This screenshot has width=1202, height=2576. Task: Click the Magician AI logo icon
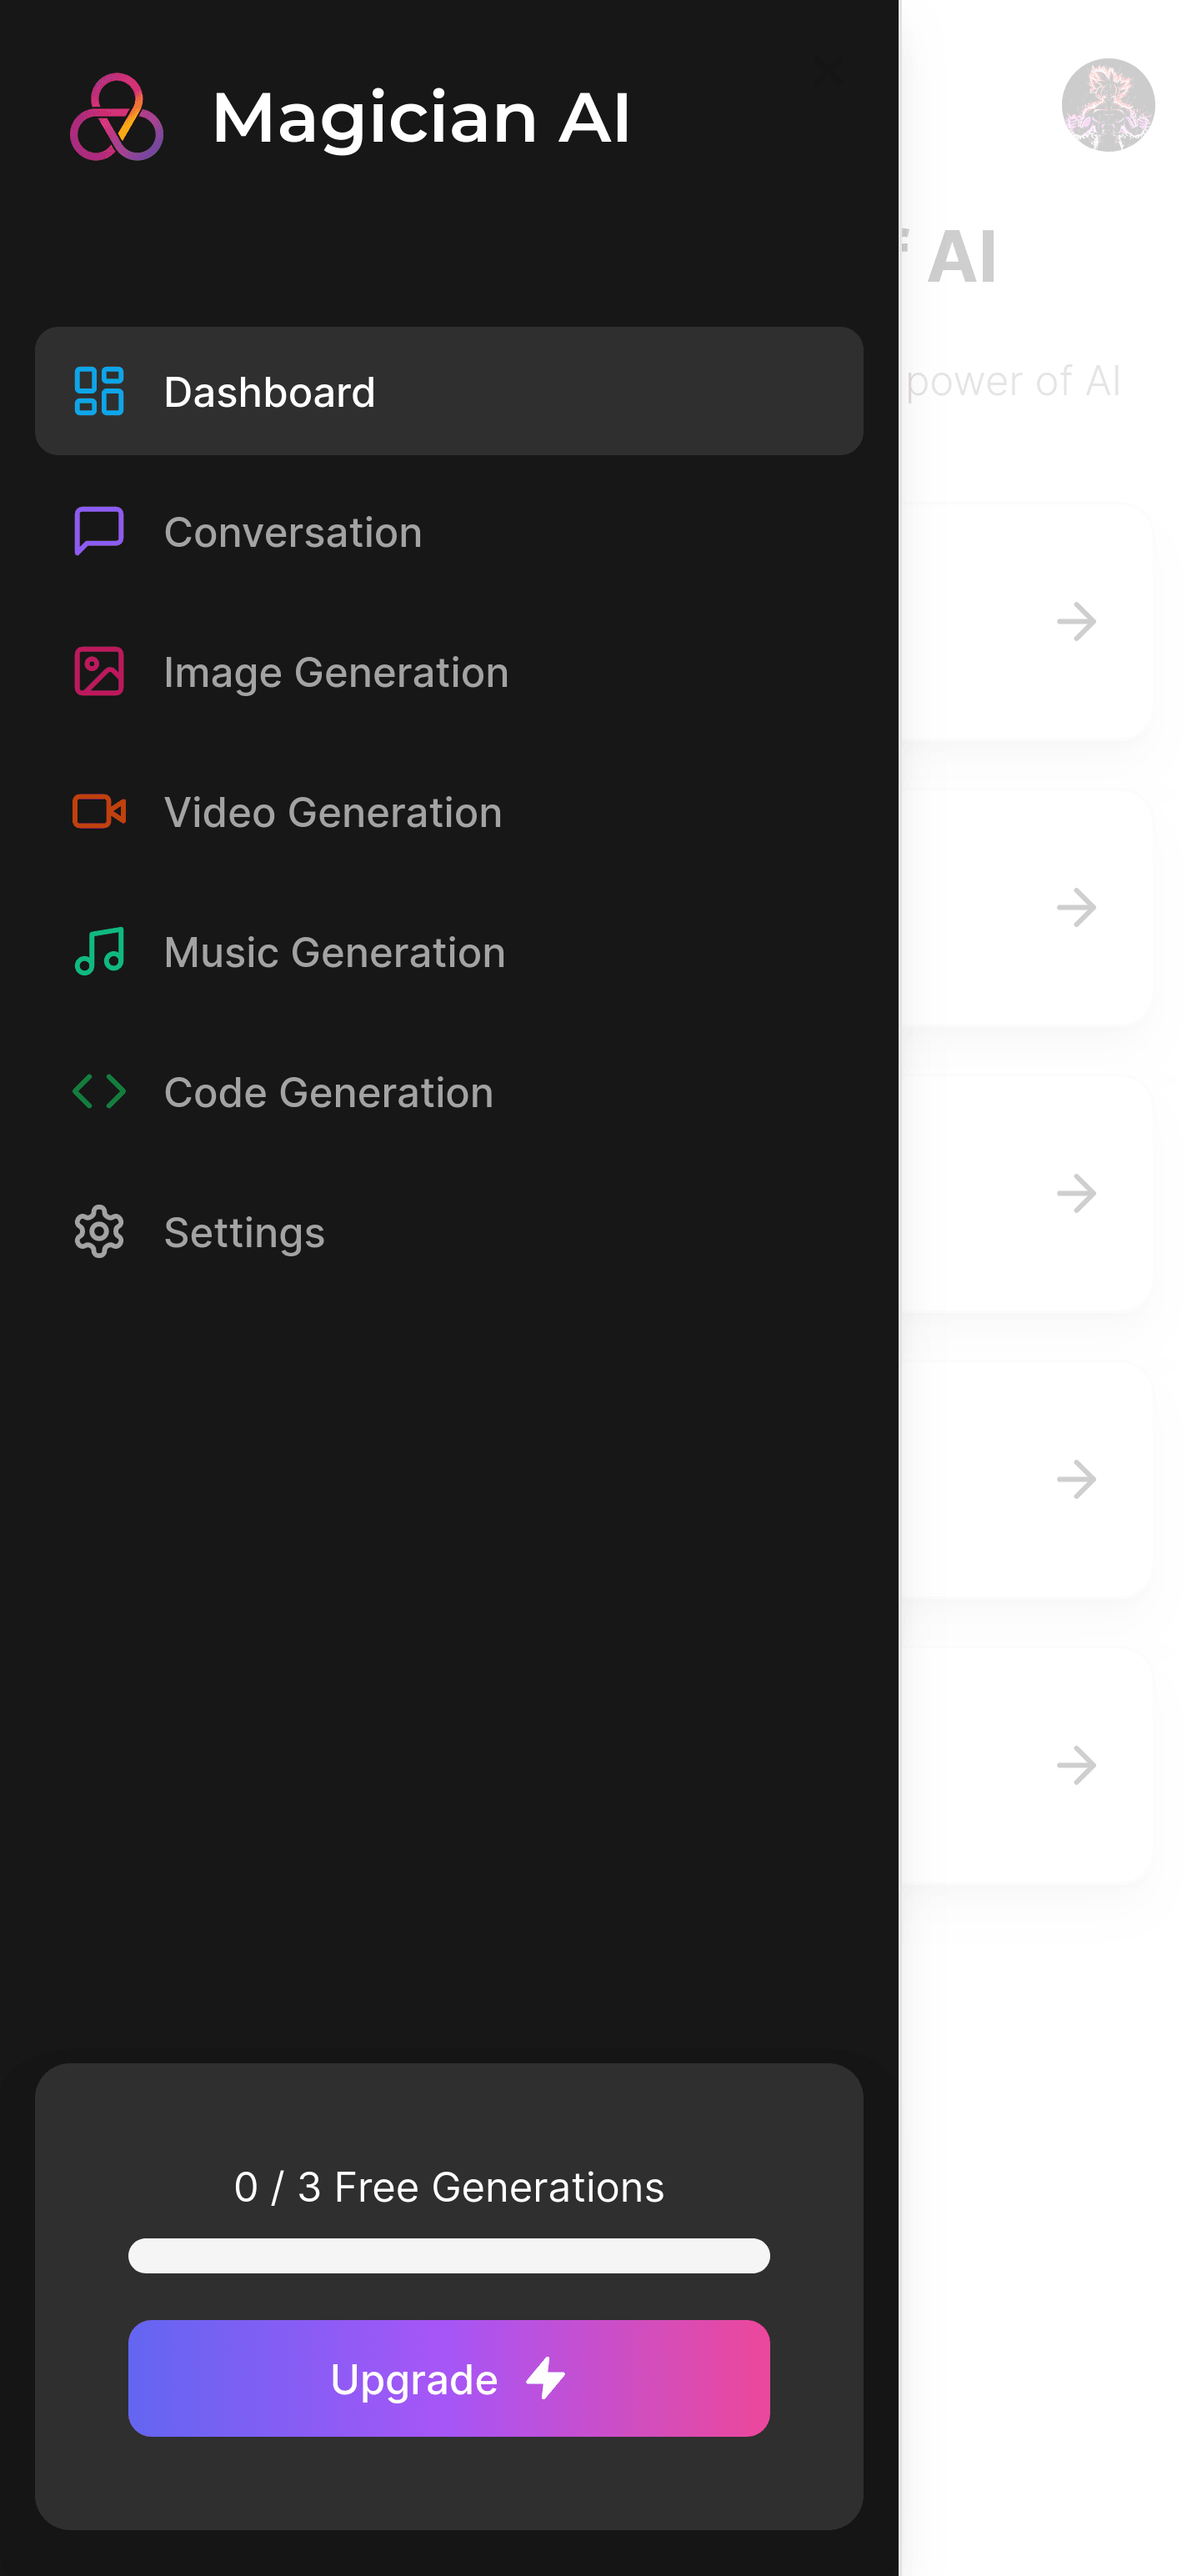click(x=116, y=117)
